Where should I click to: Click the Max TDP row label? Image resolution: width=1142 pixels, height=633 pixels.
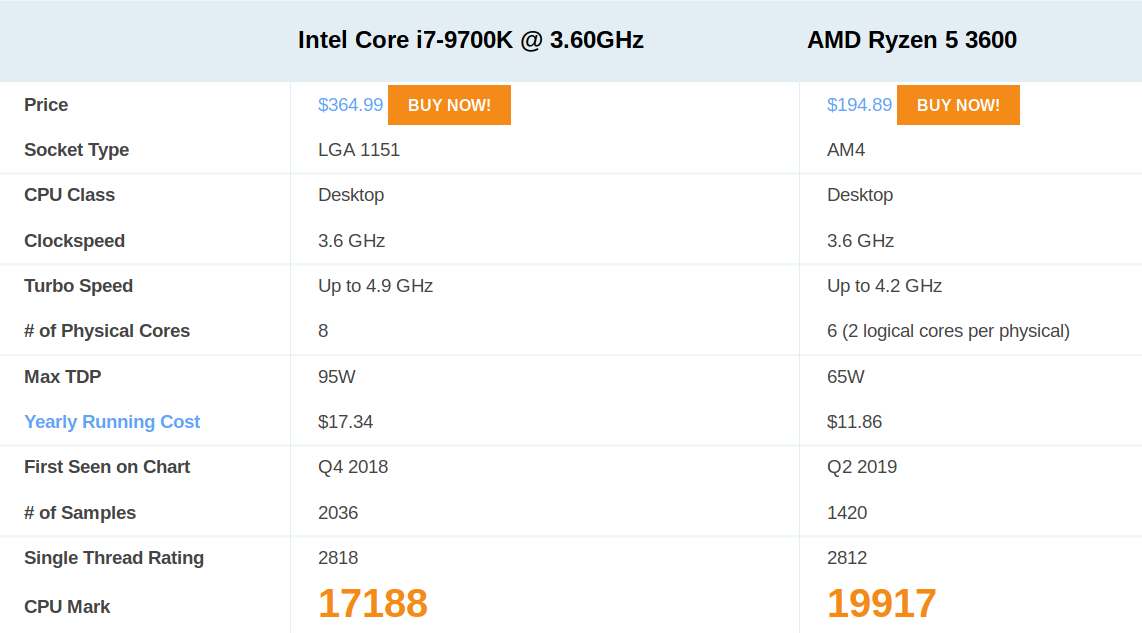(63, 377)
